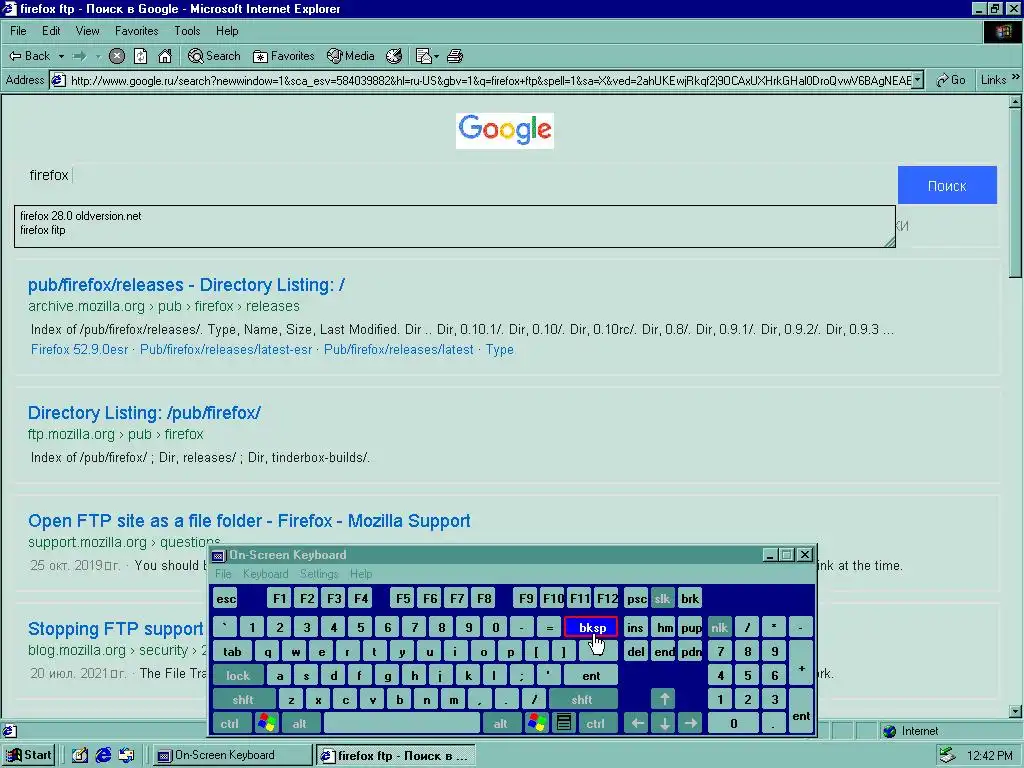
Task: Refresh the page with the Refresh icon
Action: click(140, 56)
